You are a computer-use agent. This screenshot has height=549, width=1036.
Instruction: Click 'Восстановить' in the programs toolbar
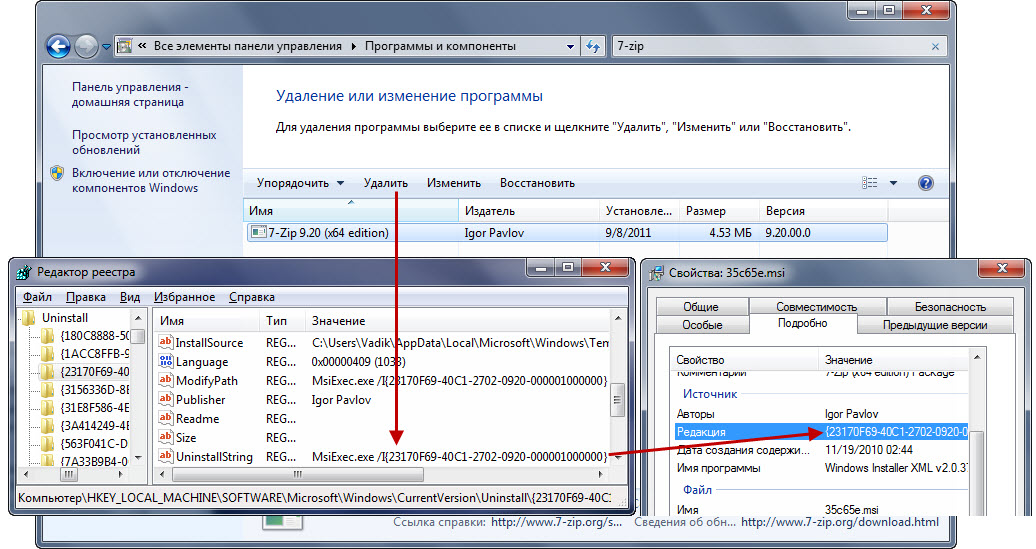click(x=537, y=183)
